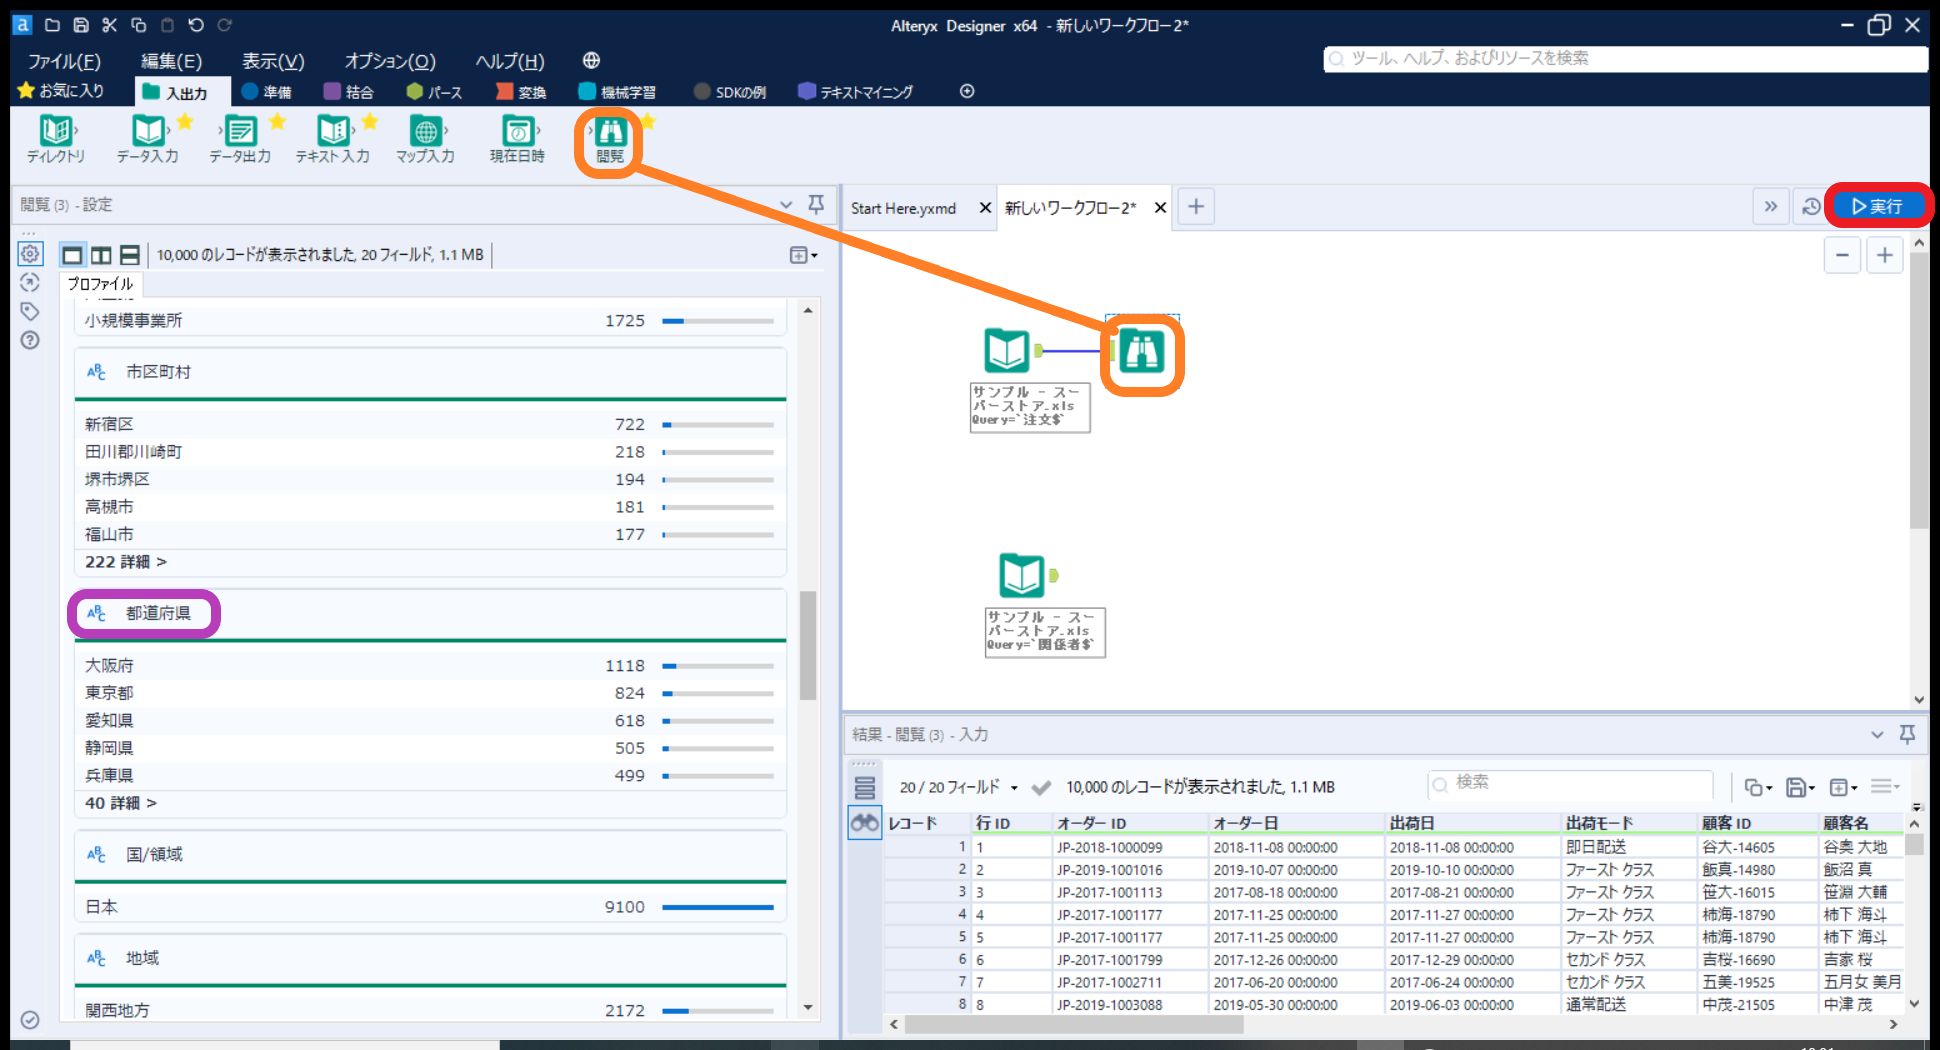Open the annotation tag icon in the sidebar
The image size is (1940, 1050).
click(30, 311)
